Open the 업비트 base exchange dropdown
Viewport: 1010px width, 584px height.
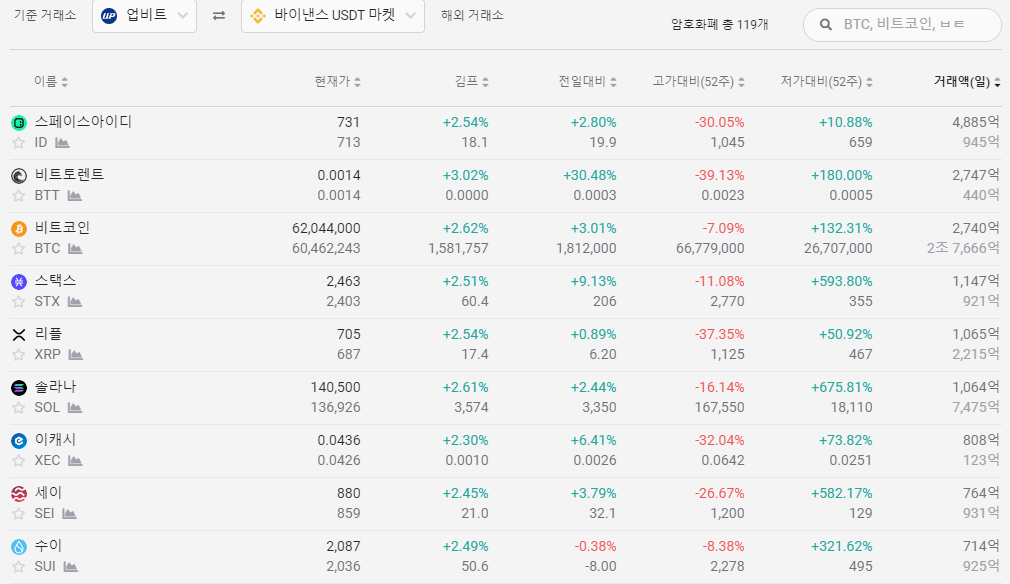click(144, 15)
